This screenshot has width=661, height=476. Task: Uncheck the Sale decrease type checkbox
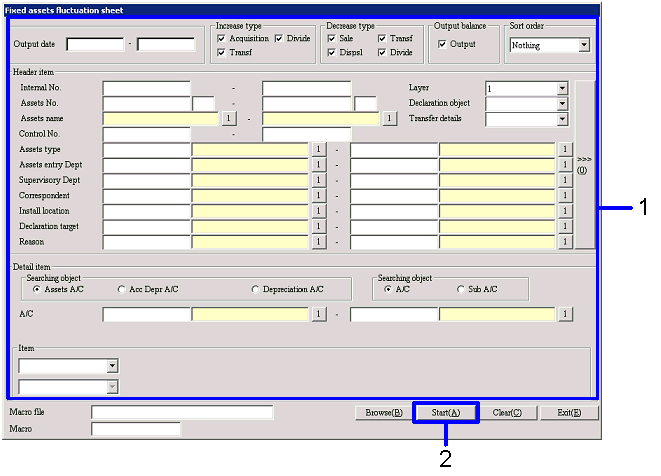[x=332, y=39]
